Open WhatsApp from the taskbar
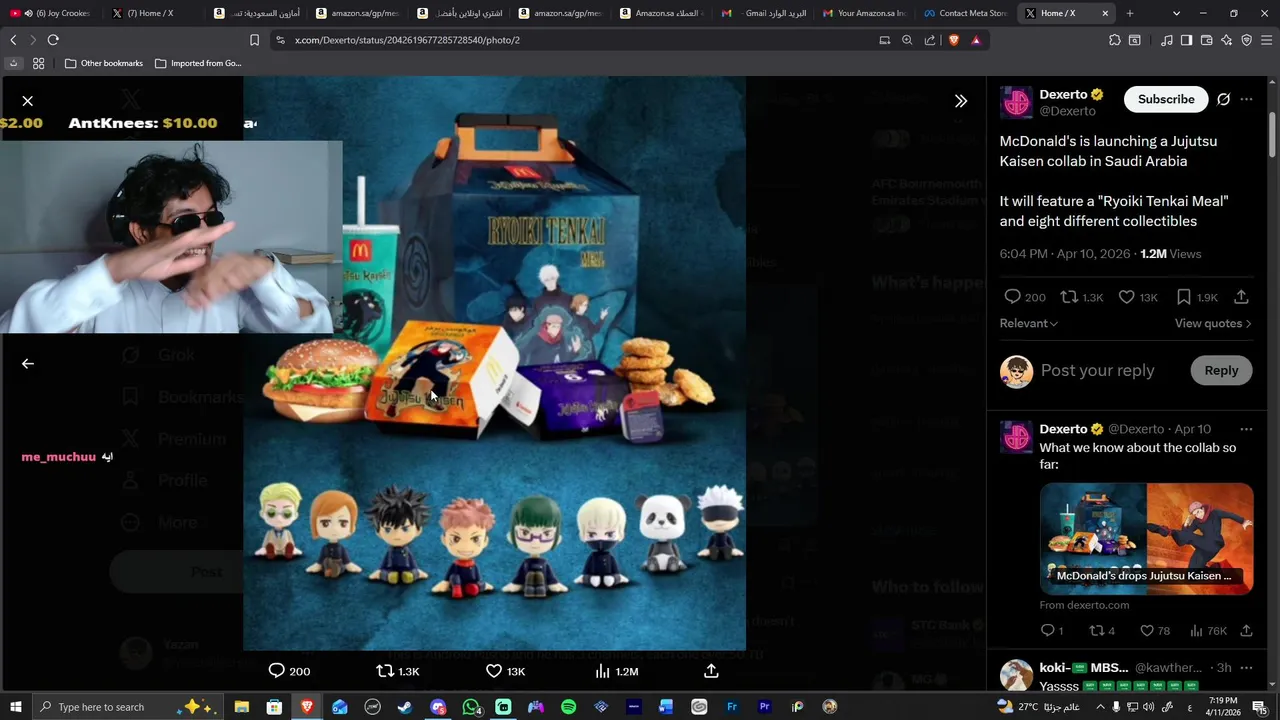 click(471, 707)
